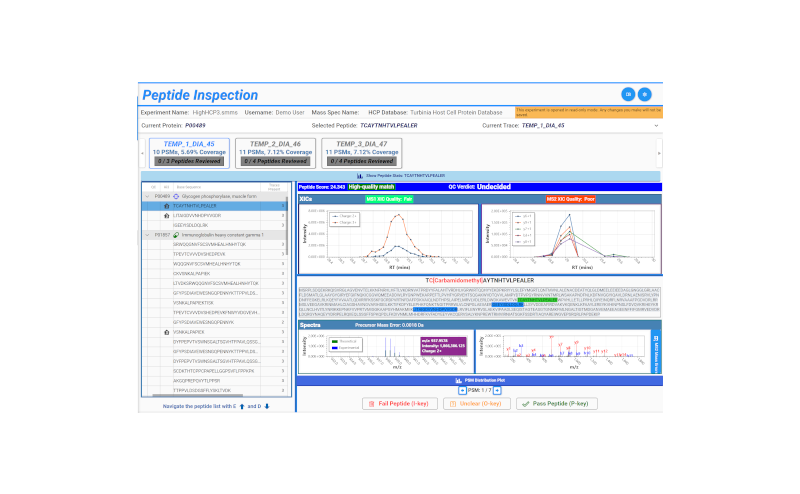Screen dimensions: 800x494
Task: Click the QC round button in header
Action: (x=629, y=94)
